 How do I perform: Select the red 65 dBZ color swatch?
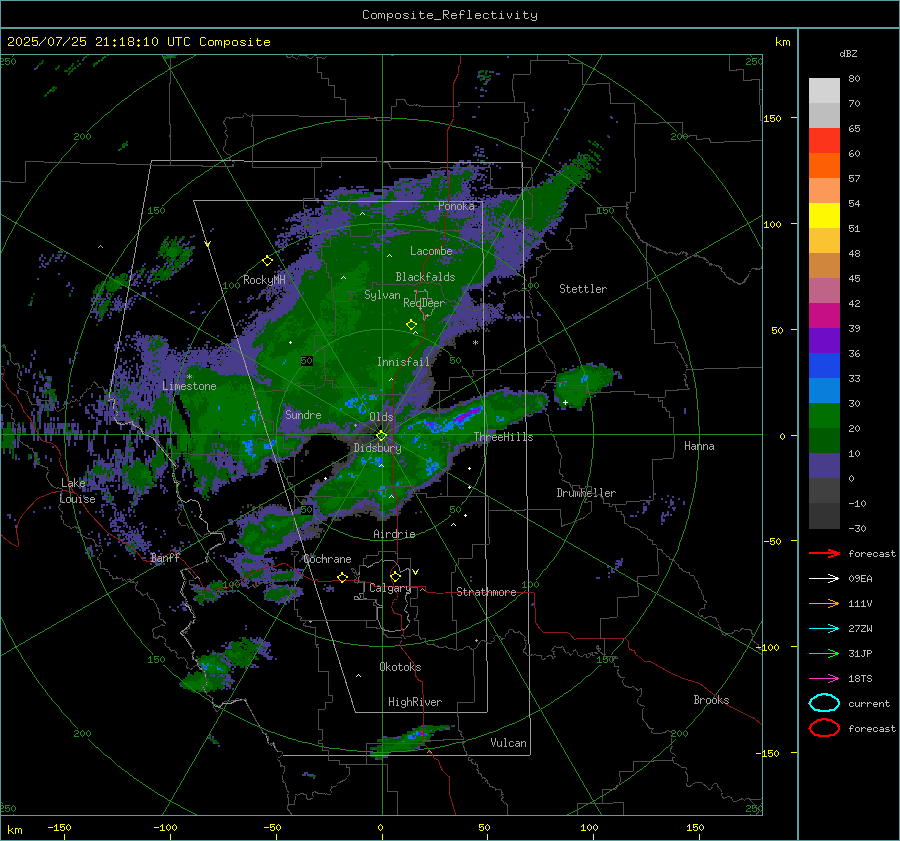coord(824,141)
